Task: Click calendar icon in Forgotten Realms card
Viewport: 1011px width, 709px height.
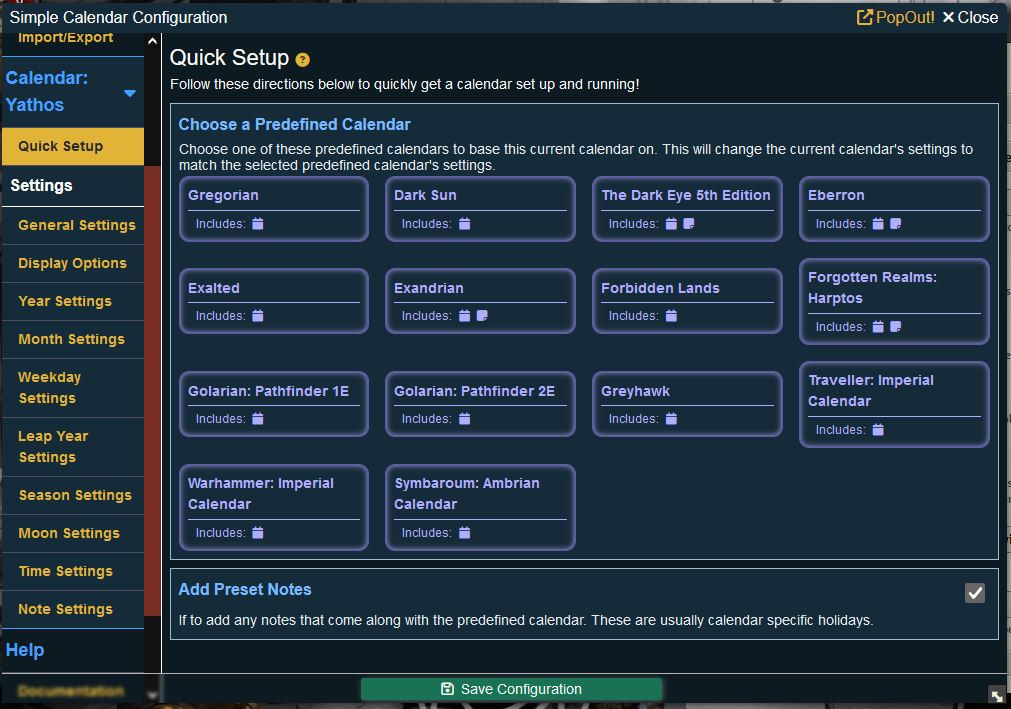Action: (878, 327)
